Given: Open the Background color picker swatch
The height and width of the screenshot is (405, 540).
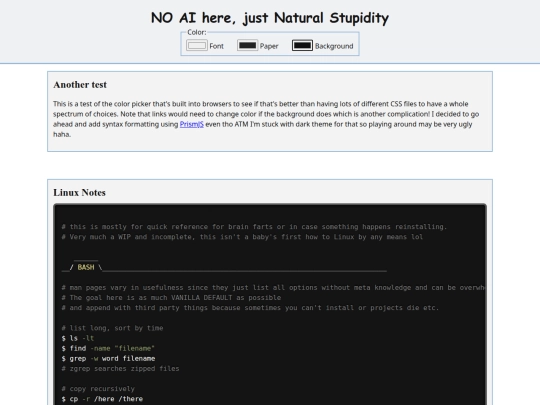Looking at the screenshot, I should (302, 45).
